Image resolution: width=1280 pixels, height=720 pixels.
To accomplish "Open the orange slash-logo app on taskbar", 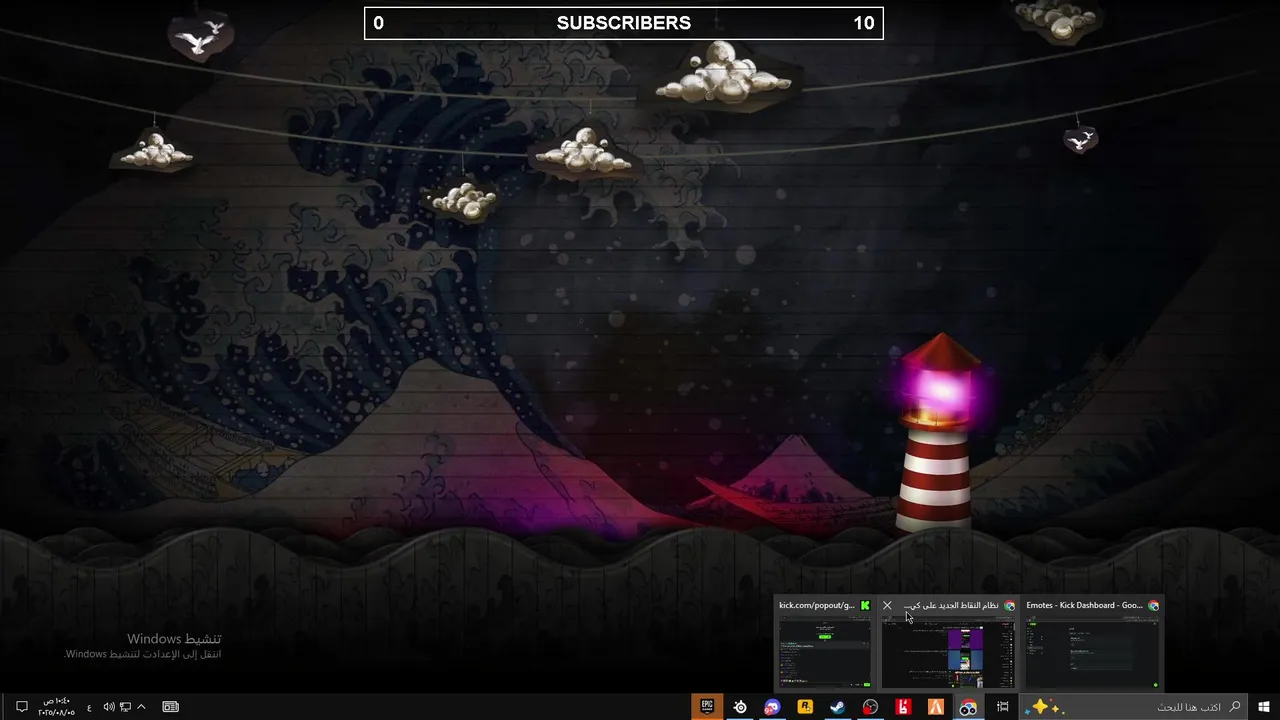I will (935, 707).
